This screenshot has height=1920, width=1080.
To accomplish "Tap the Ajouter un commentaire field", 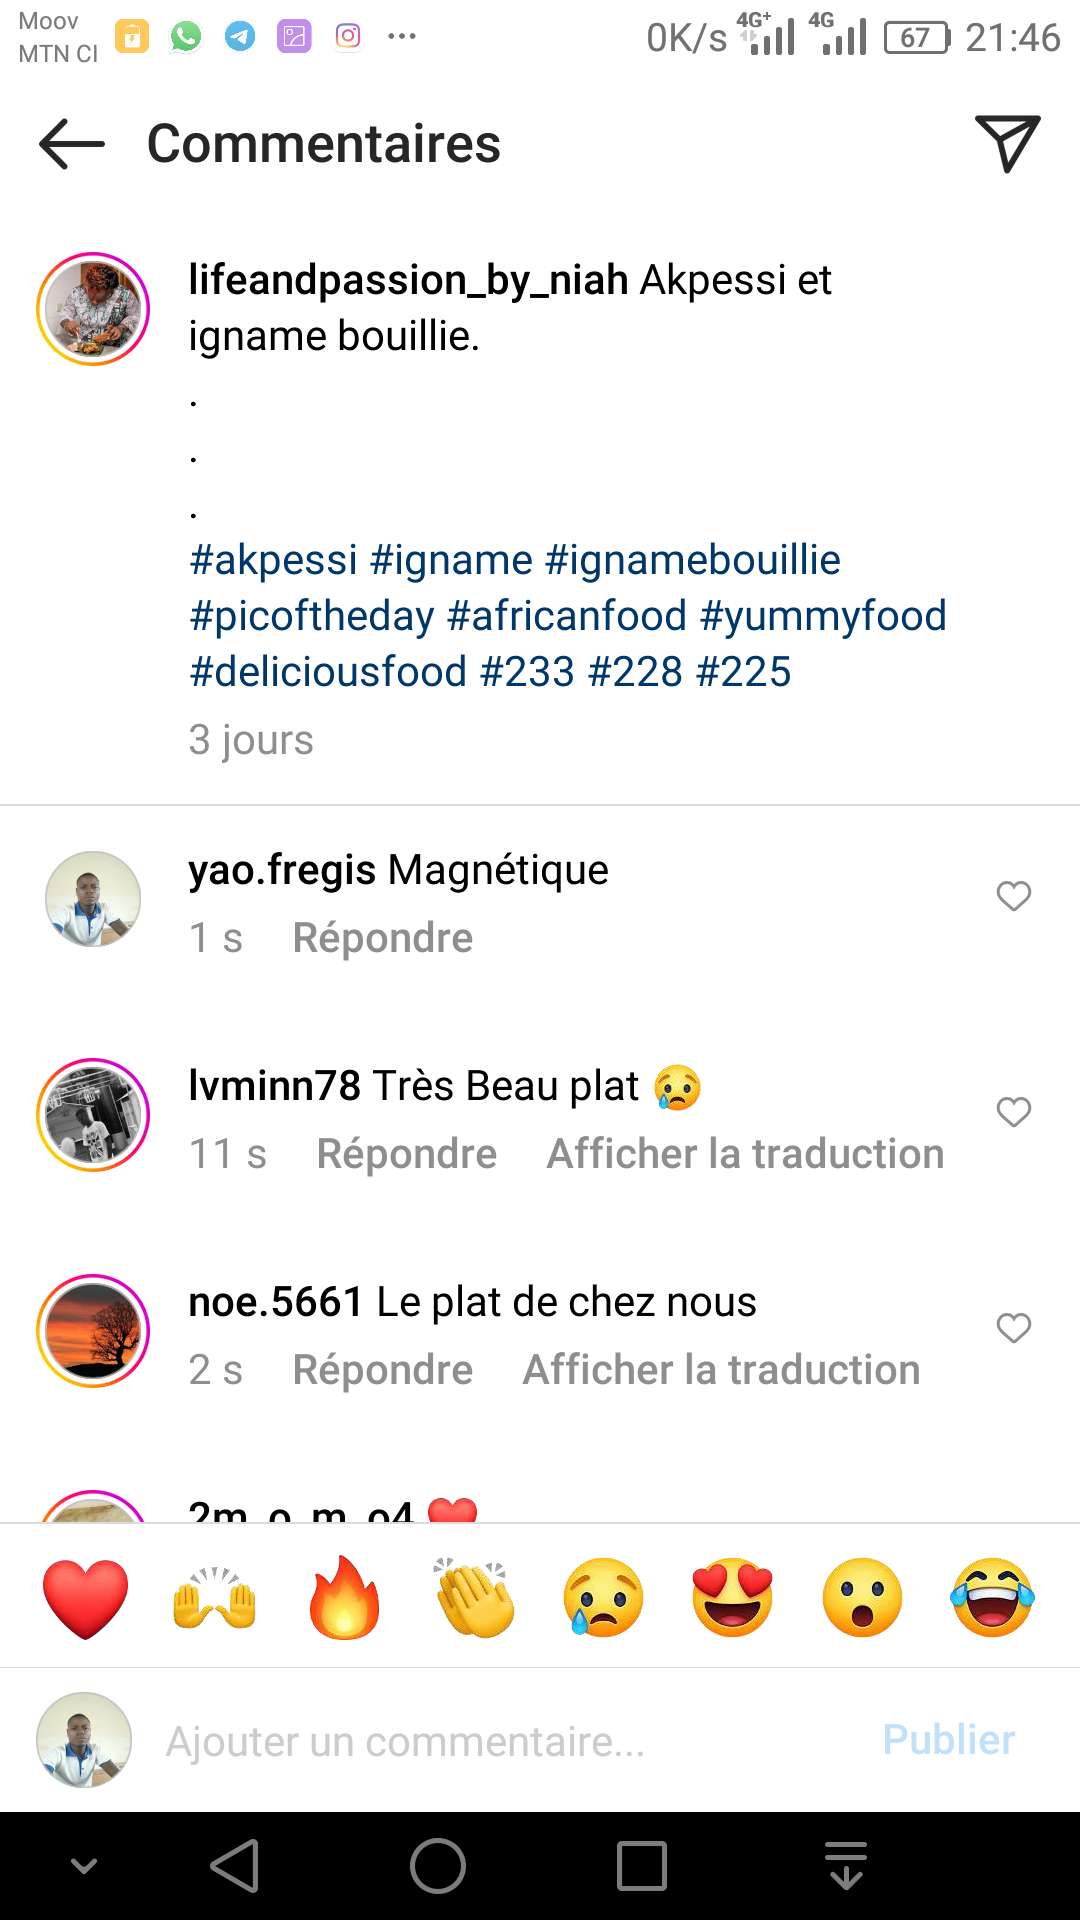I will [x=500, y=1741].
